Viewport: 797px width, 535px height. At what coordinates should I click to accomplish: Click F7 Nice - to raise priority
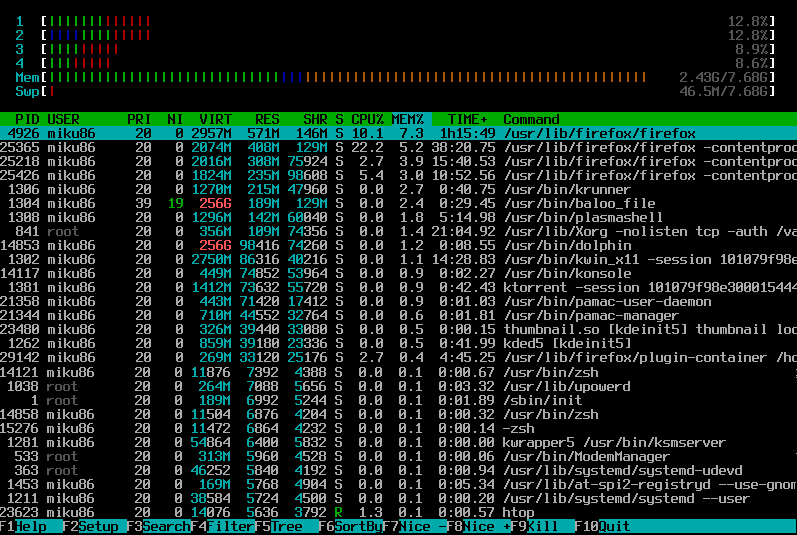(415, 526)
